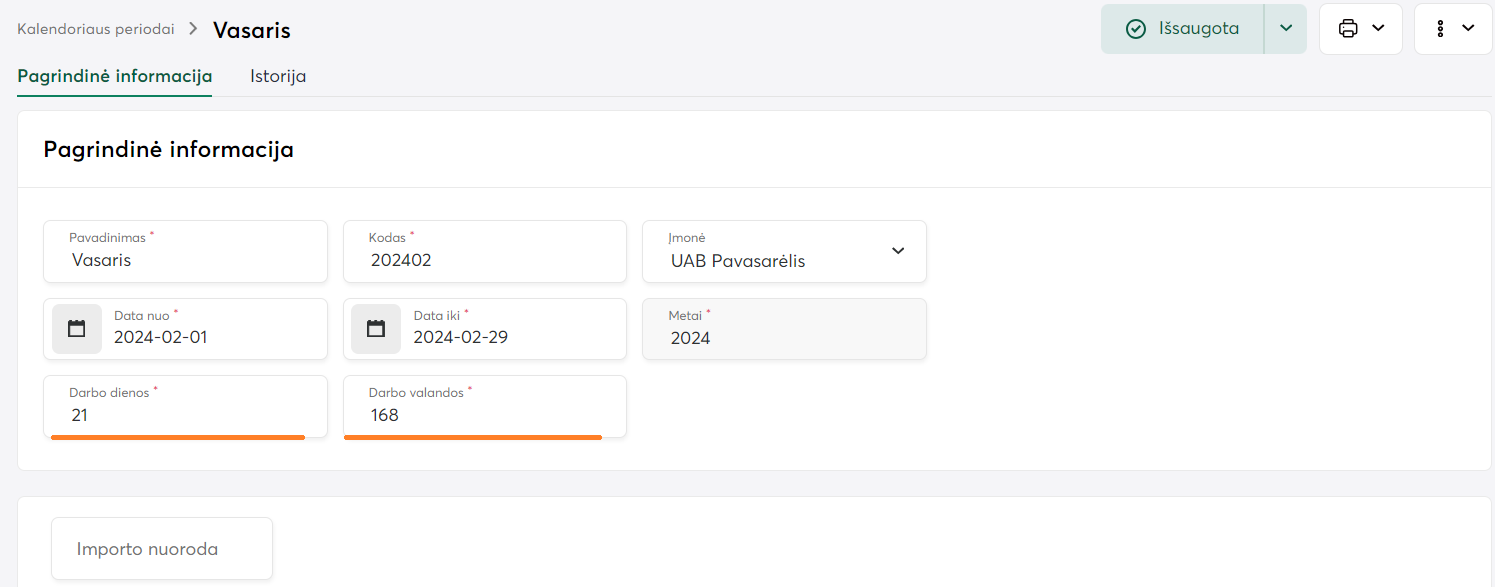
Task: Expand the save options arrow next to Išsaugota
Action: point(1286,29)
